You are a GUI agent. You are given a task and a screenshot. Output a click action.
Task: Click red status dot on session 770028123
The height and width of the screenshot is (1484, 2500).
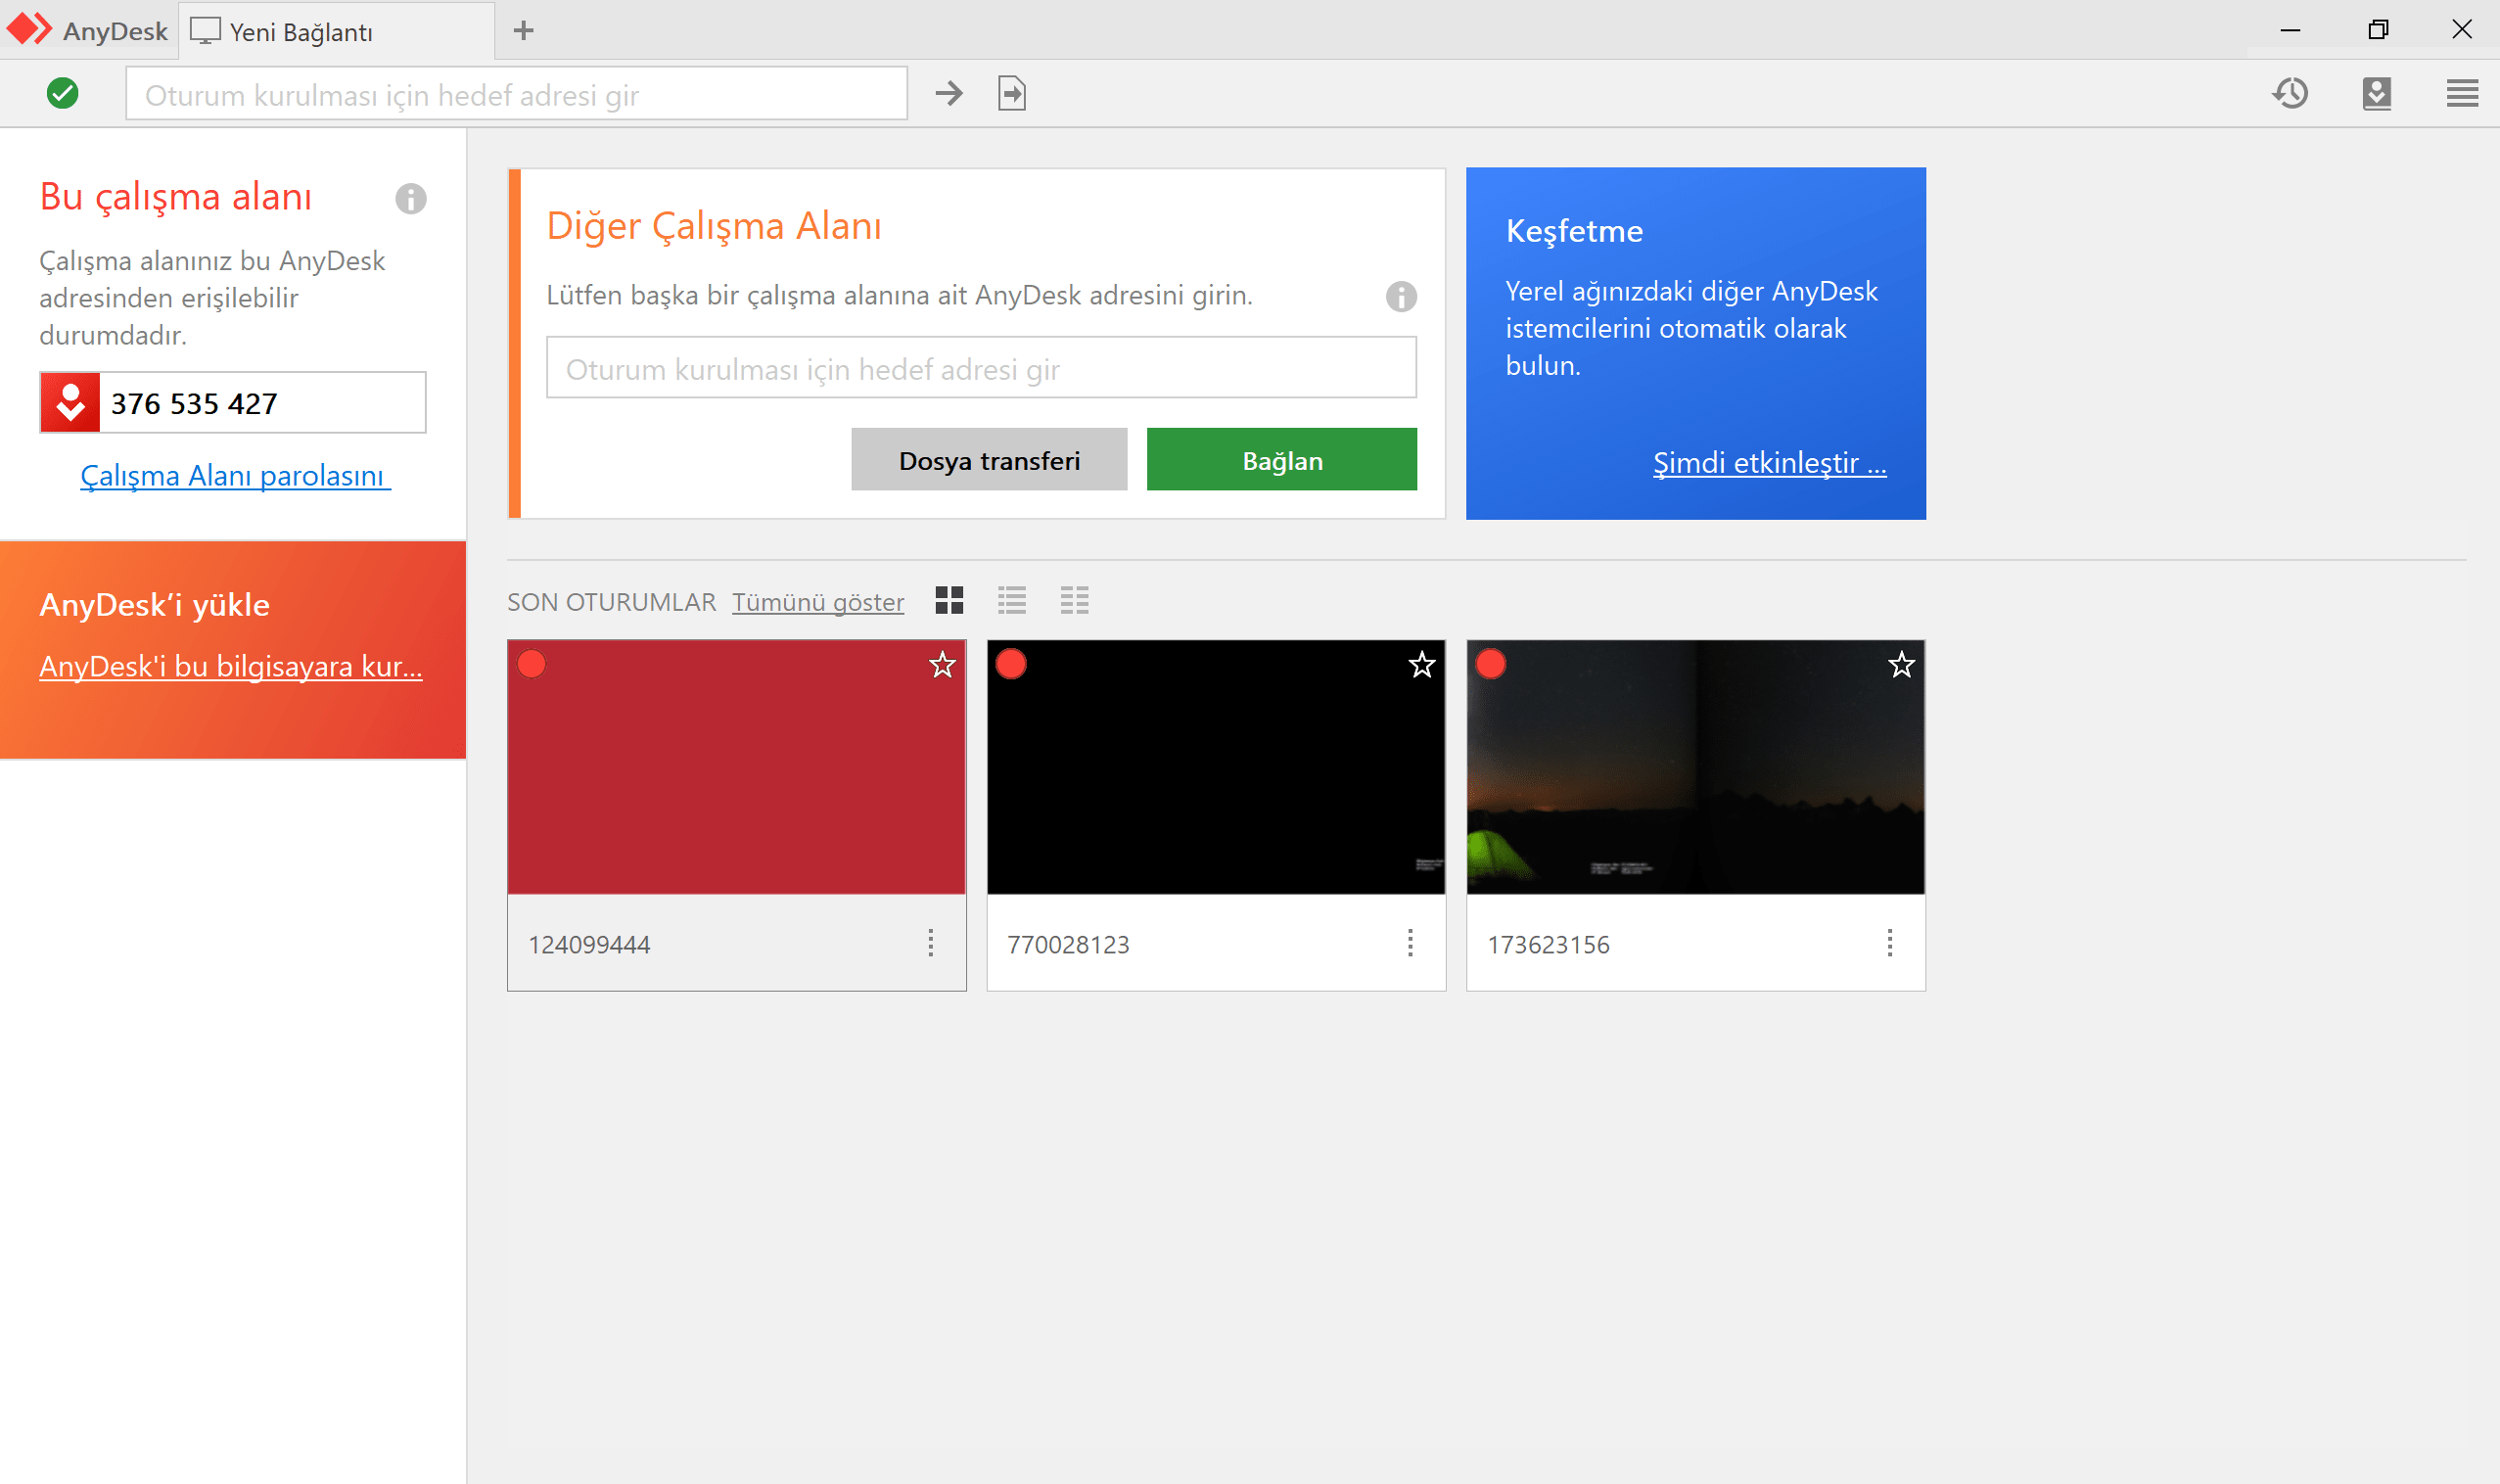tap(1011, 664)
